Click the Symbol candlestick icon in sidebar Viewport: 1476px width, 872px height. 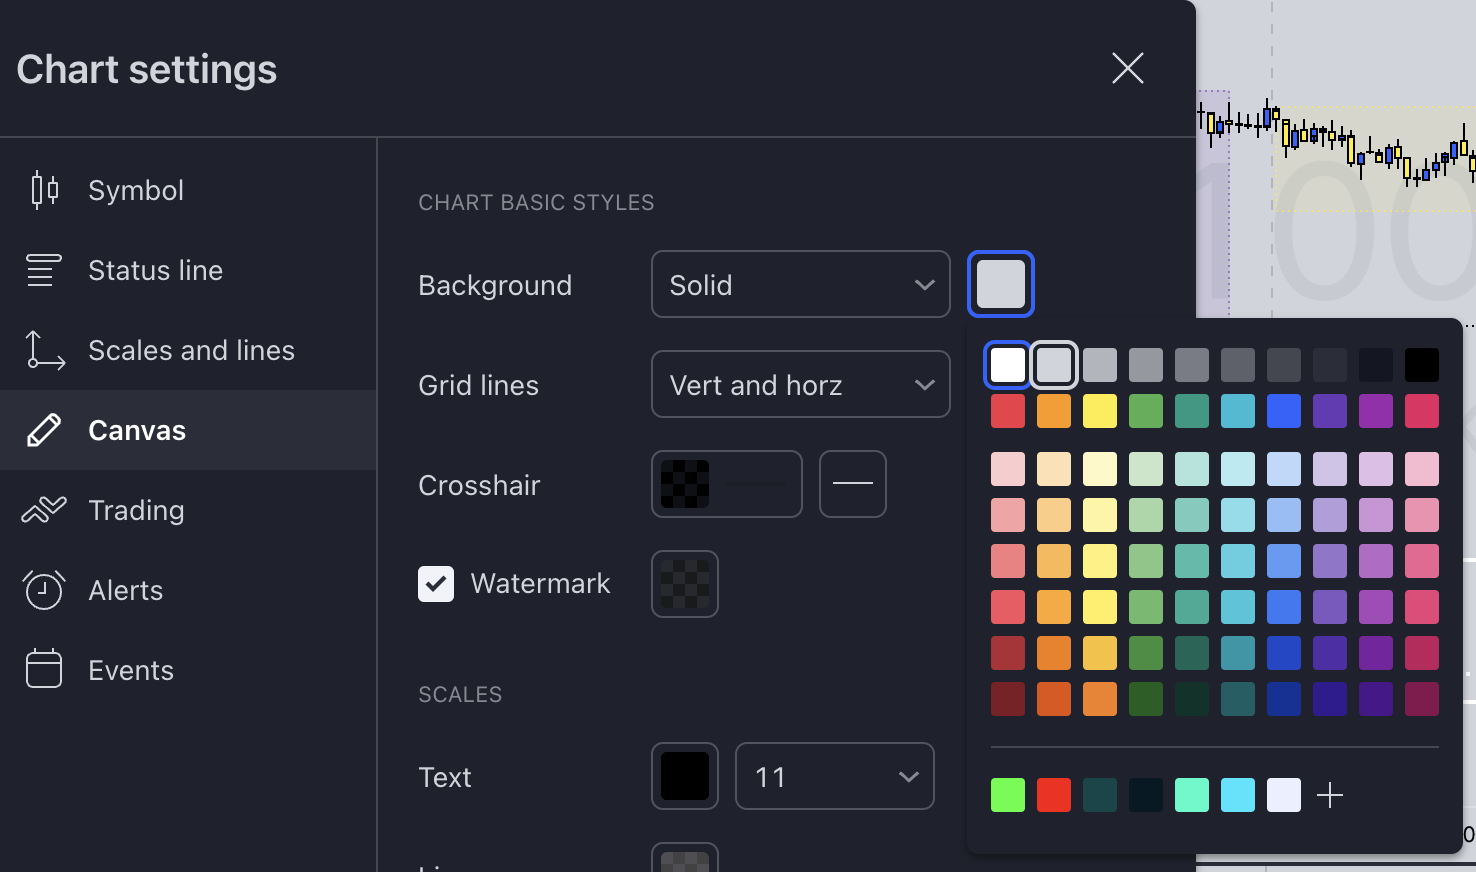click(x=44, y=190)
